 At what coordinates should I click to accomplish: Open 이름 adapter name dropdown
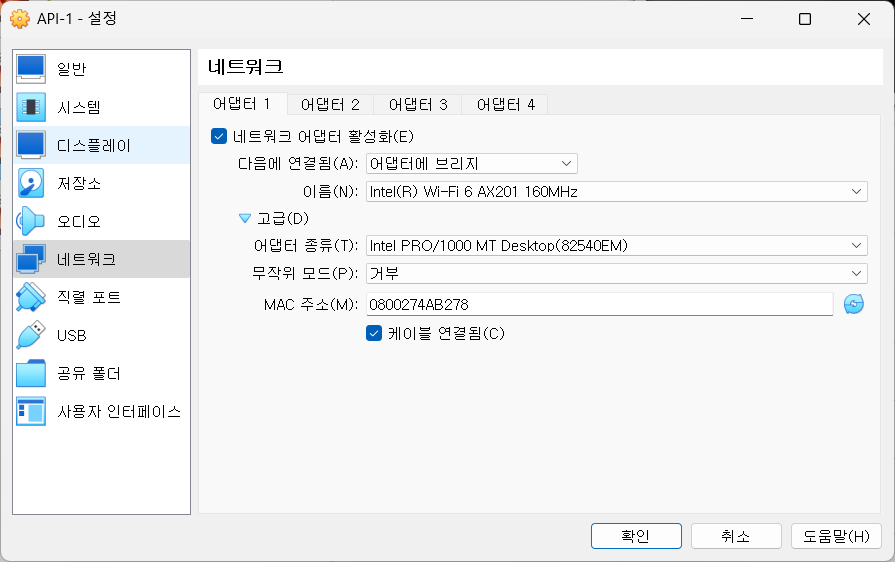(616, 192)
